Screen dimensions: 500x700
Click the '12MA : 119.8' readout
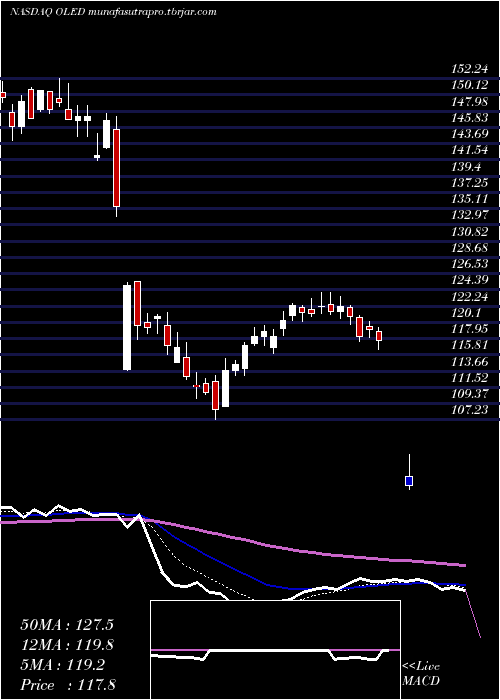coord(67,645)
